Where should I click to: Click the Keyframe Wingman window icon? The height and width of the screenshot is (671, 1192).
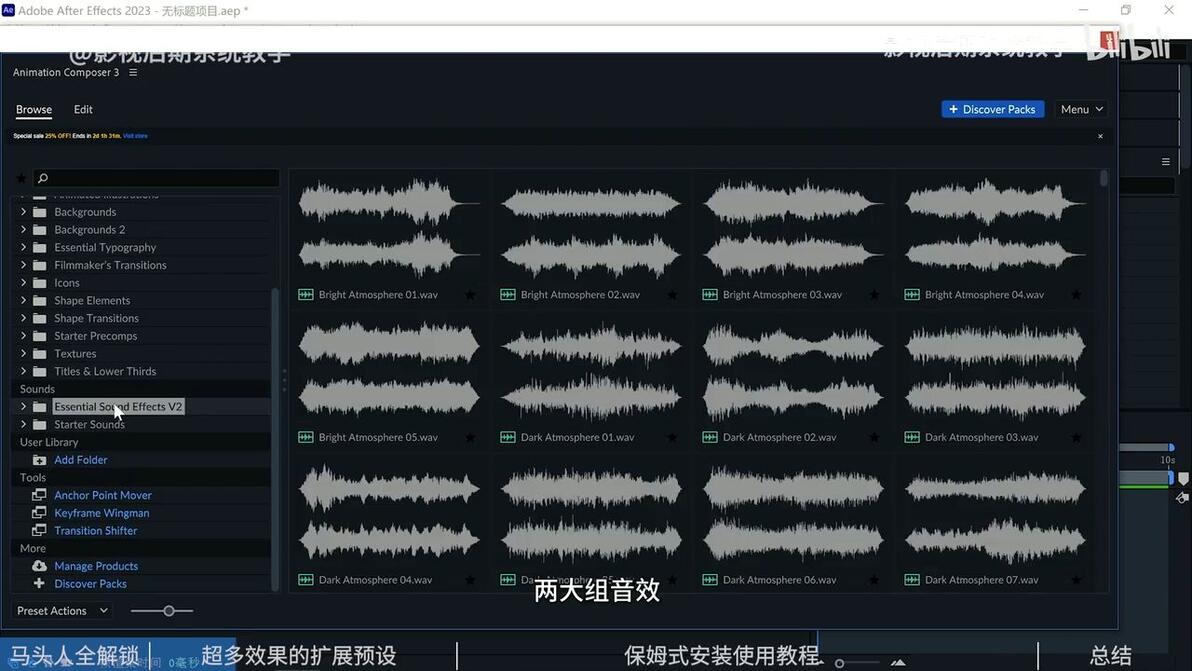click(39, 513)
